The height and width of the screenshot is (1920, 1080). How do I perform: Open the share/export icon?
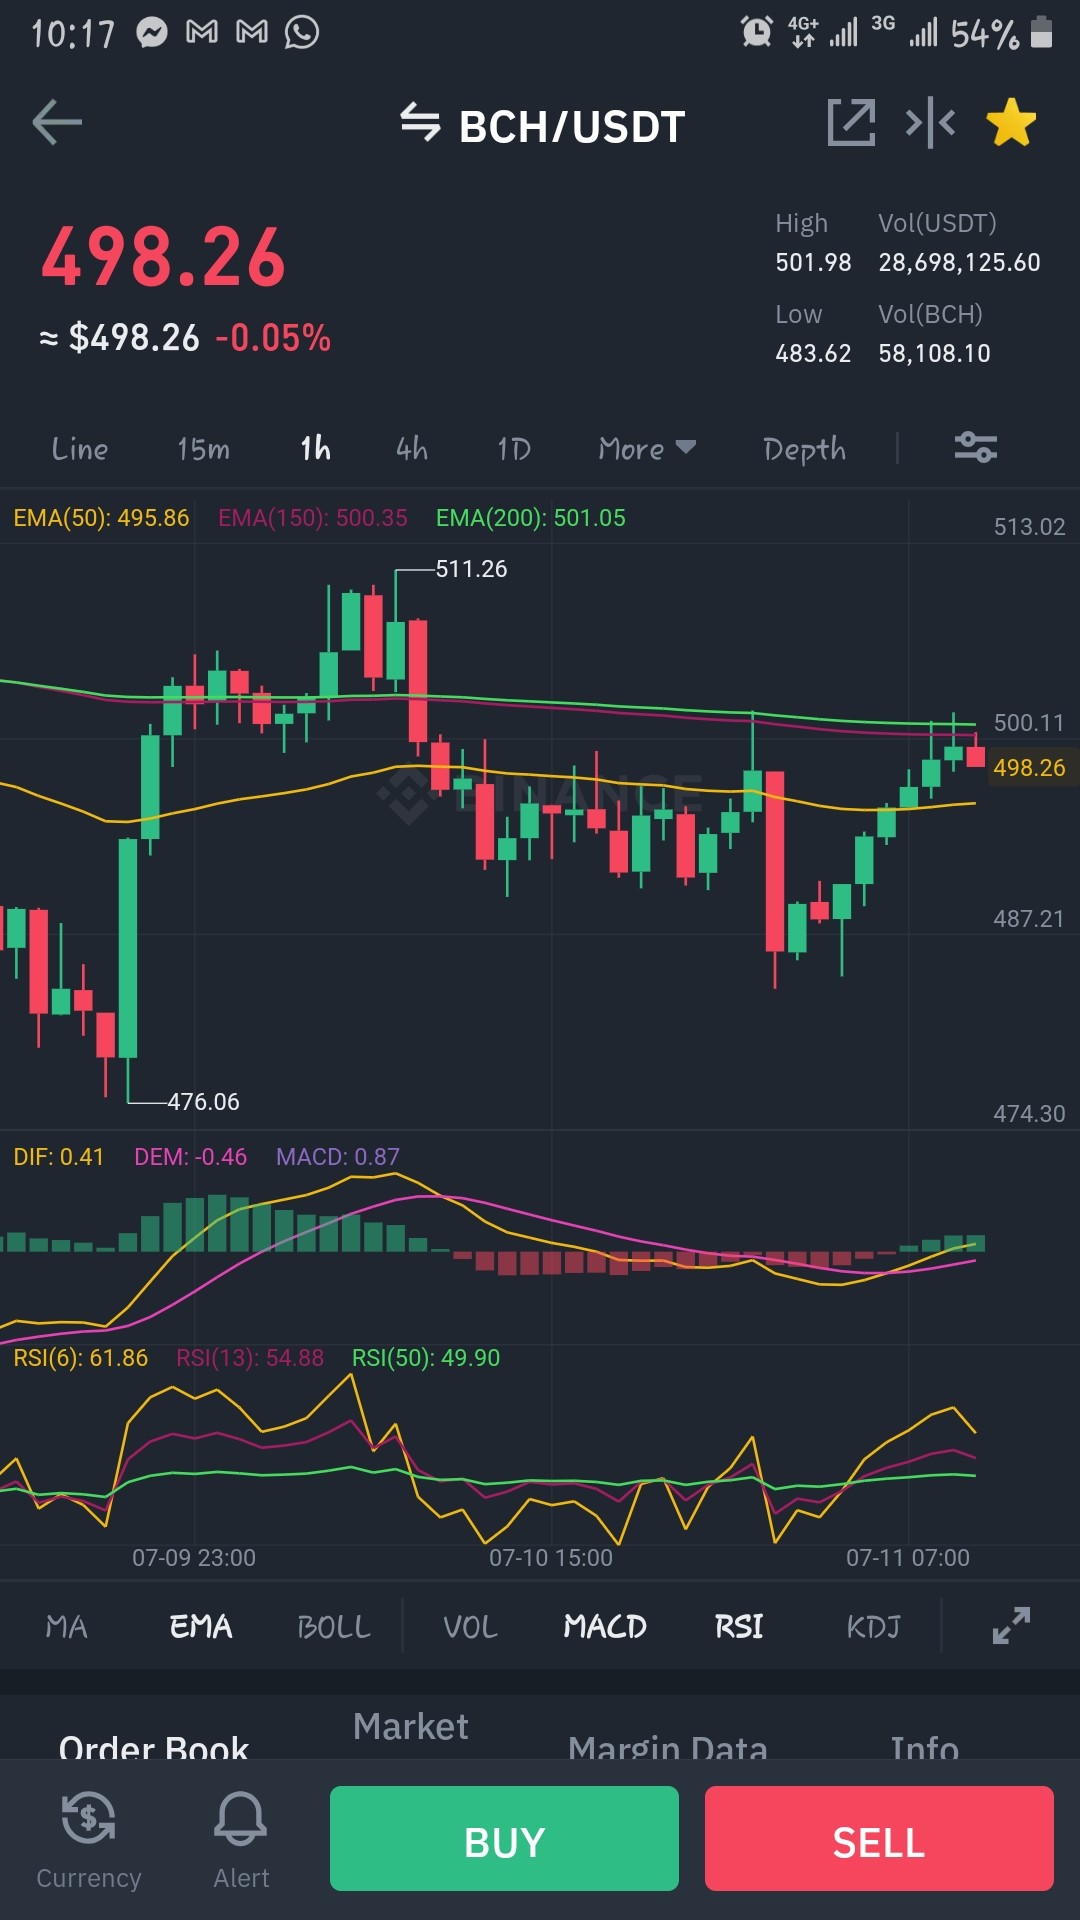point(851,123)
